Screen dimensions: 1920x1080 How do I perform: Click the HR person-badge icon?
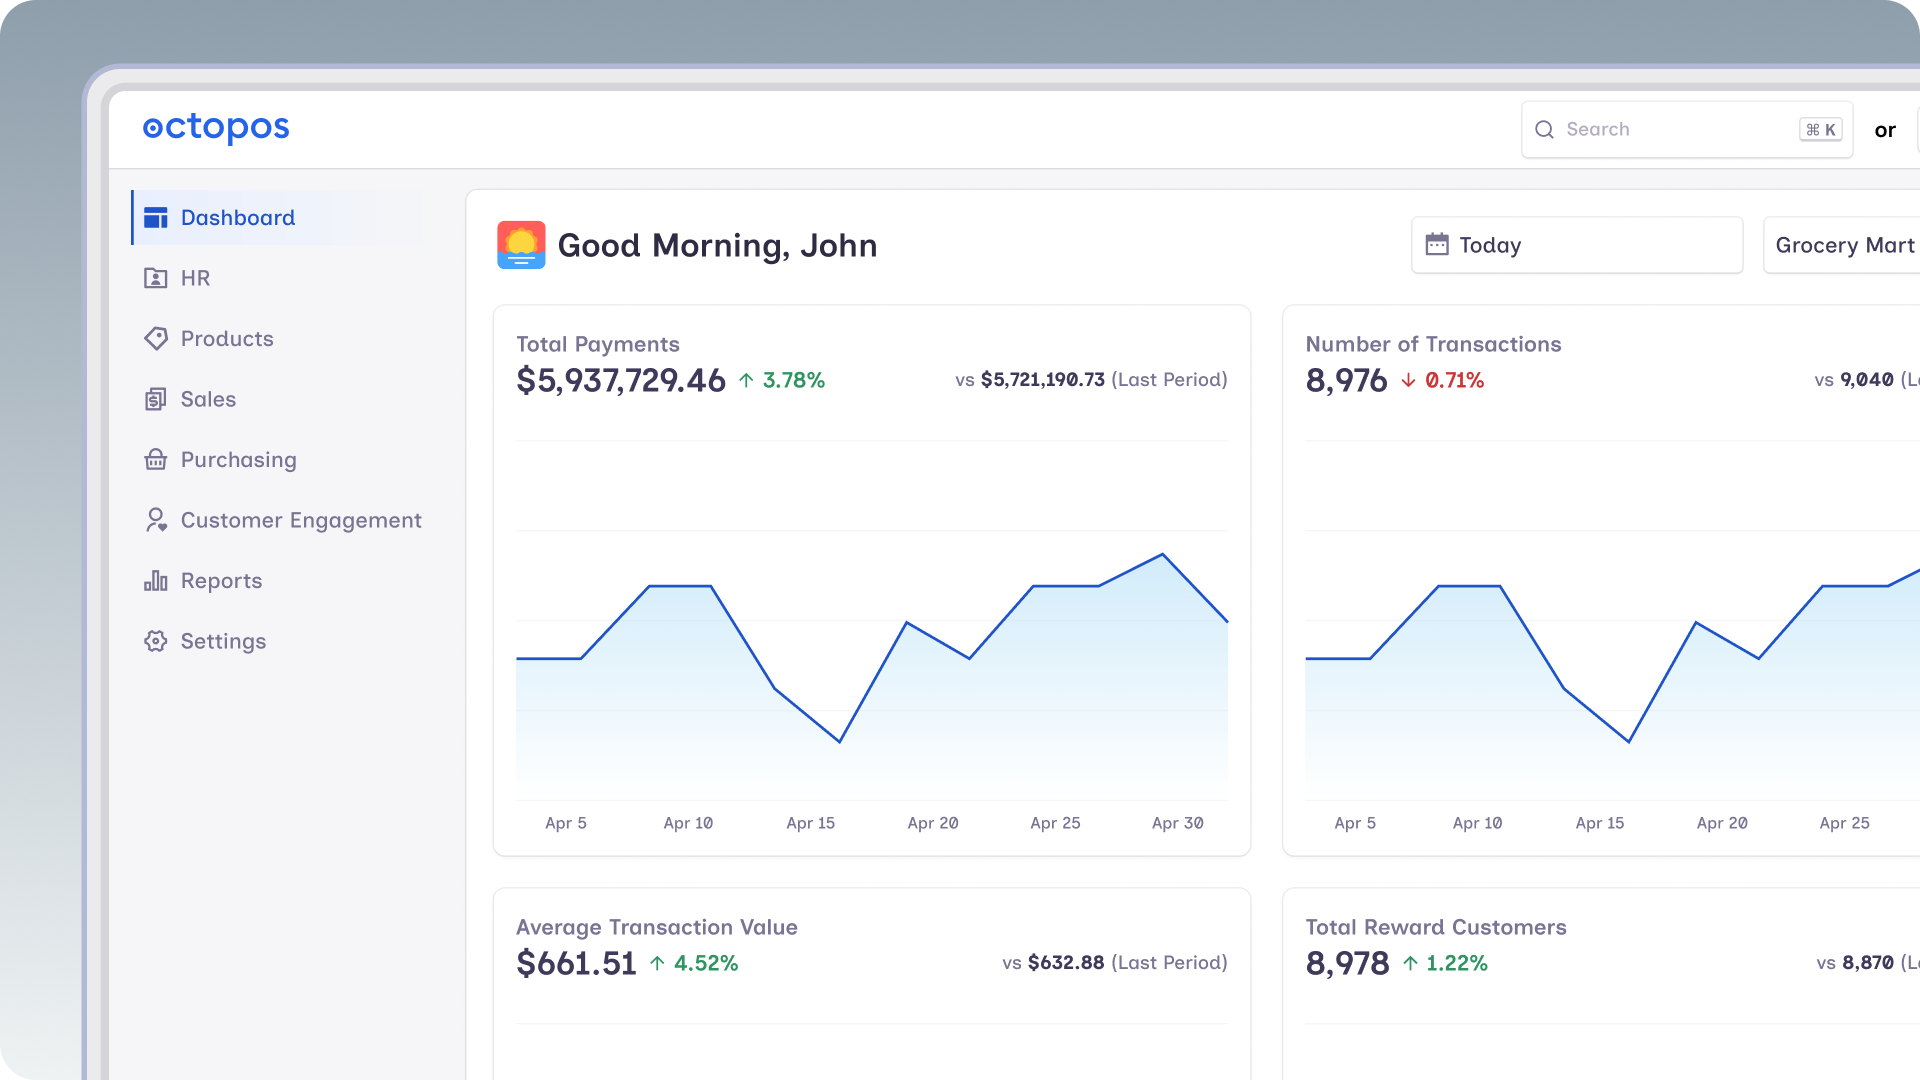tap(155, 278)
